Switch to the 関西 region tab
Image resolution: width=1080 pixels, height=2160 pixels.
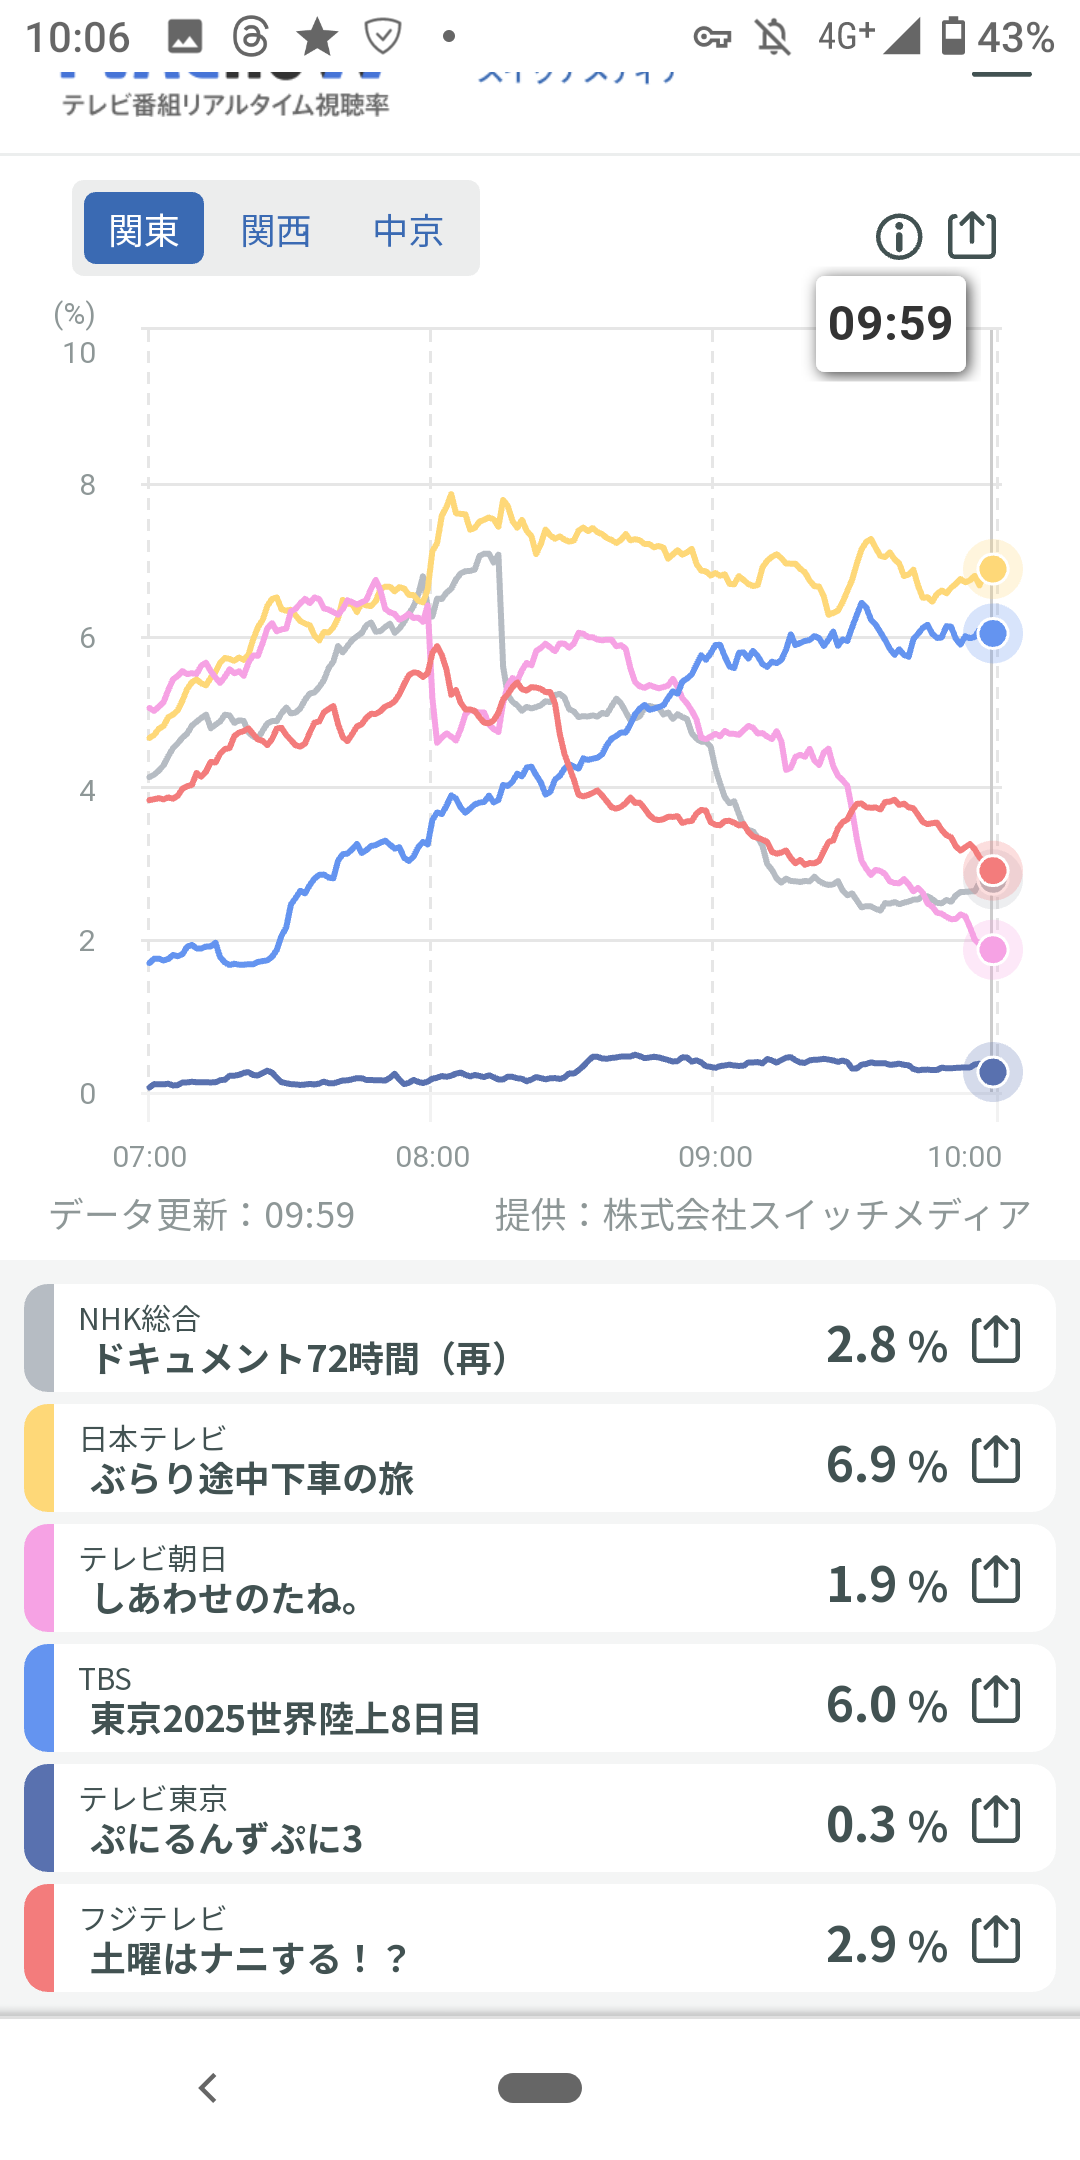(276, 230)
